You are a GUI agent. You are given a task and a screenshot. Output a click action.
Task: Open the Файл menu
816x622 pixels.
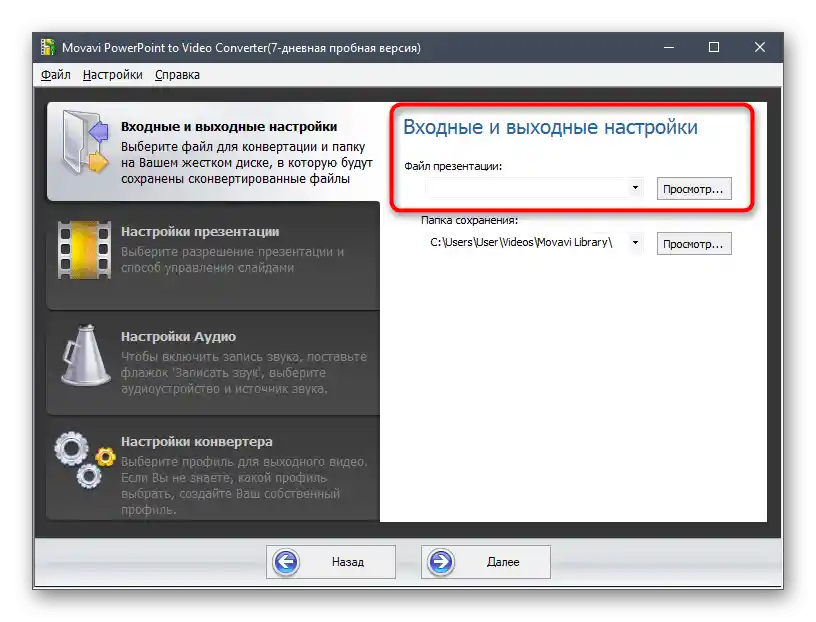[56, 75]
